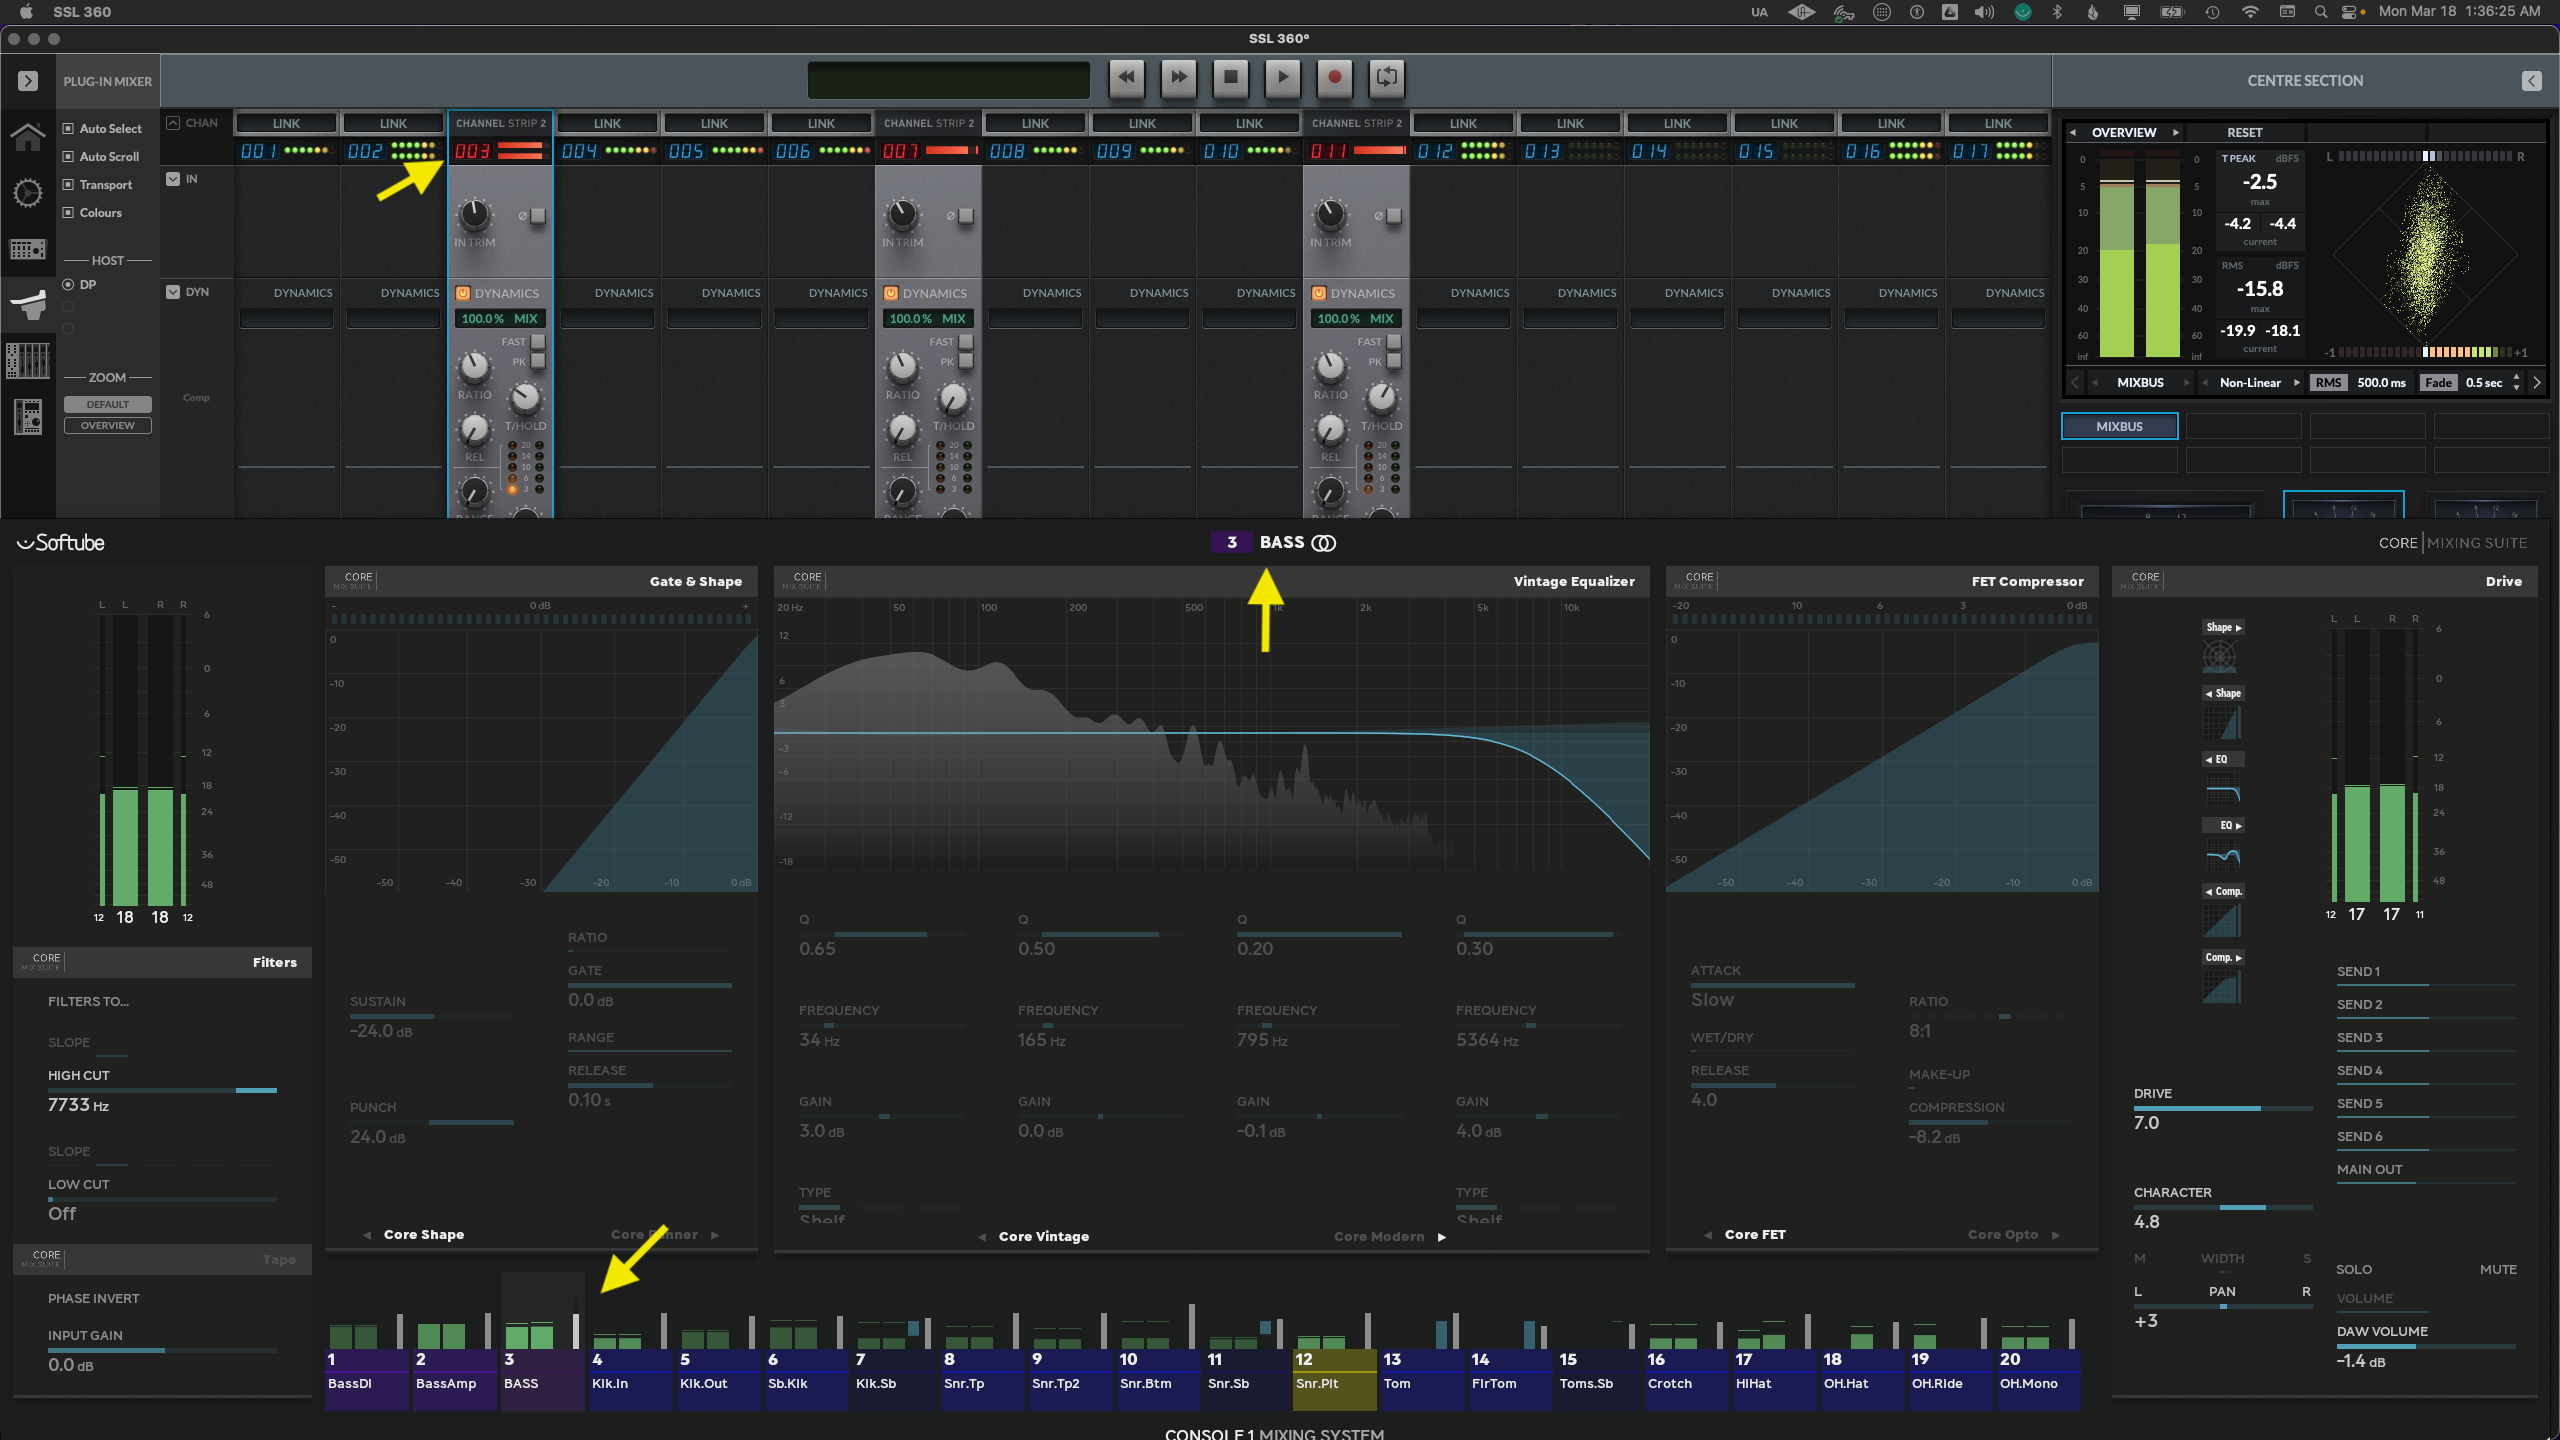The height and width of the screenshot is (1440, 2560).
Task: Click the record transport button
Action: [1334, 78]
